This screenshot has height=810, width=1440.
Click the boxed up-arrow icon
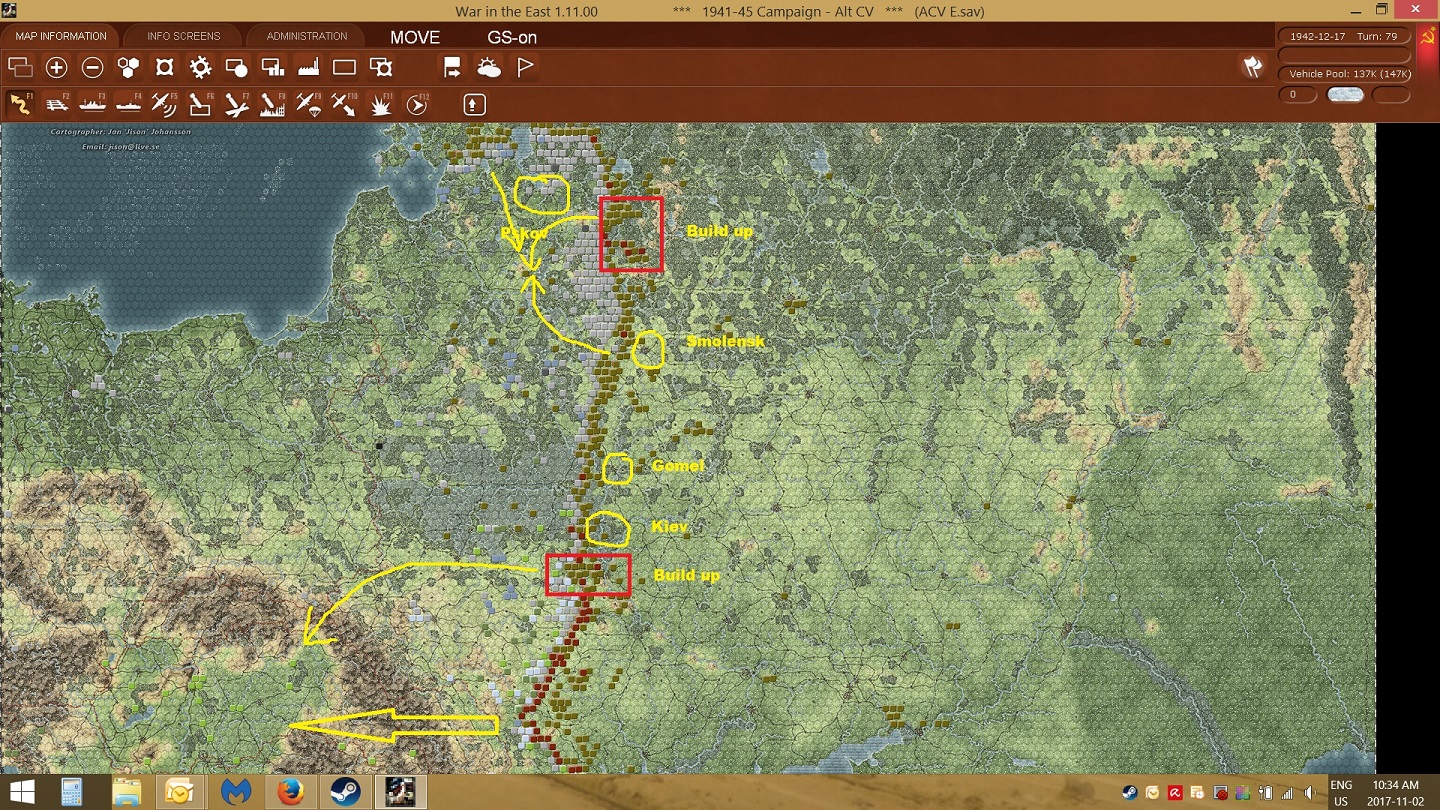click(x=475, y=104)
